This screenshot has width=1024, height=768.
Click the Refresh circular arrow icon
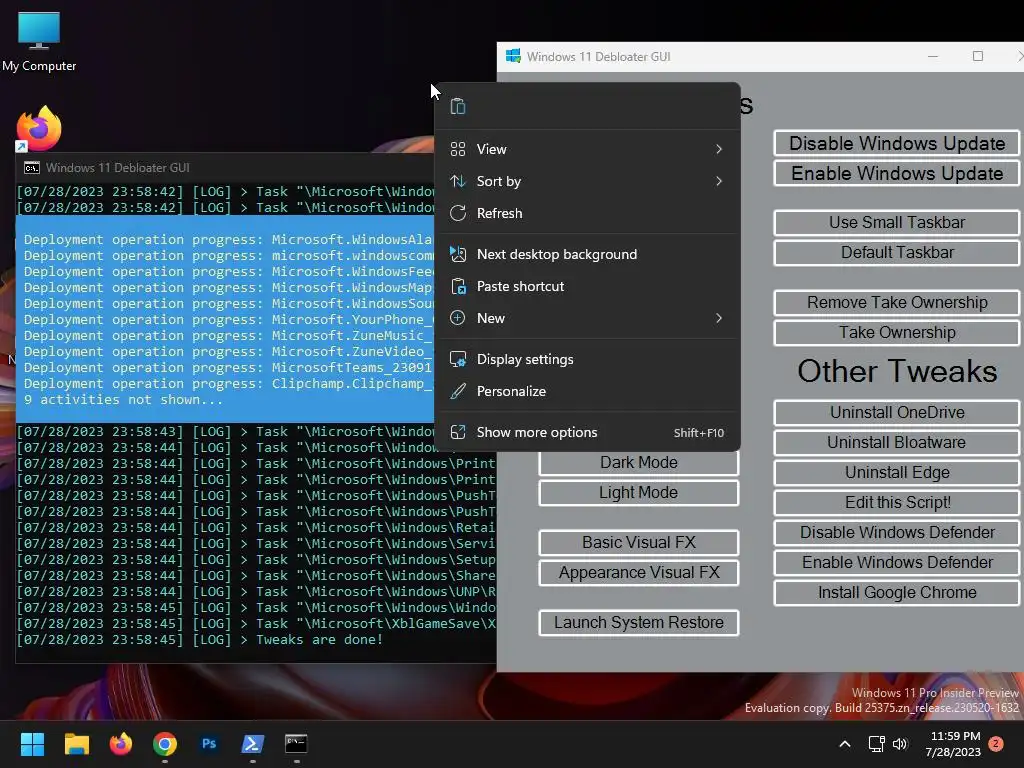click(458, 213)
